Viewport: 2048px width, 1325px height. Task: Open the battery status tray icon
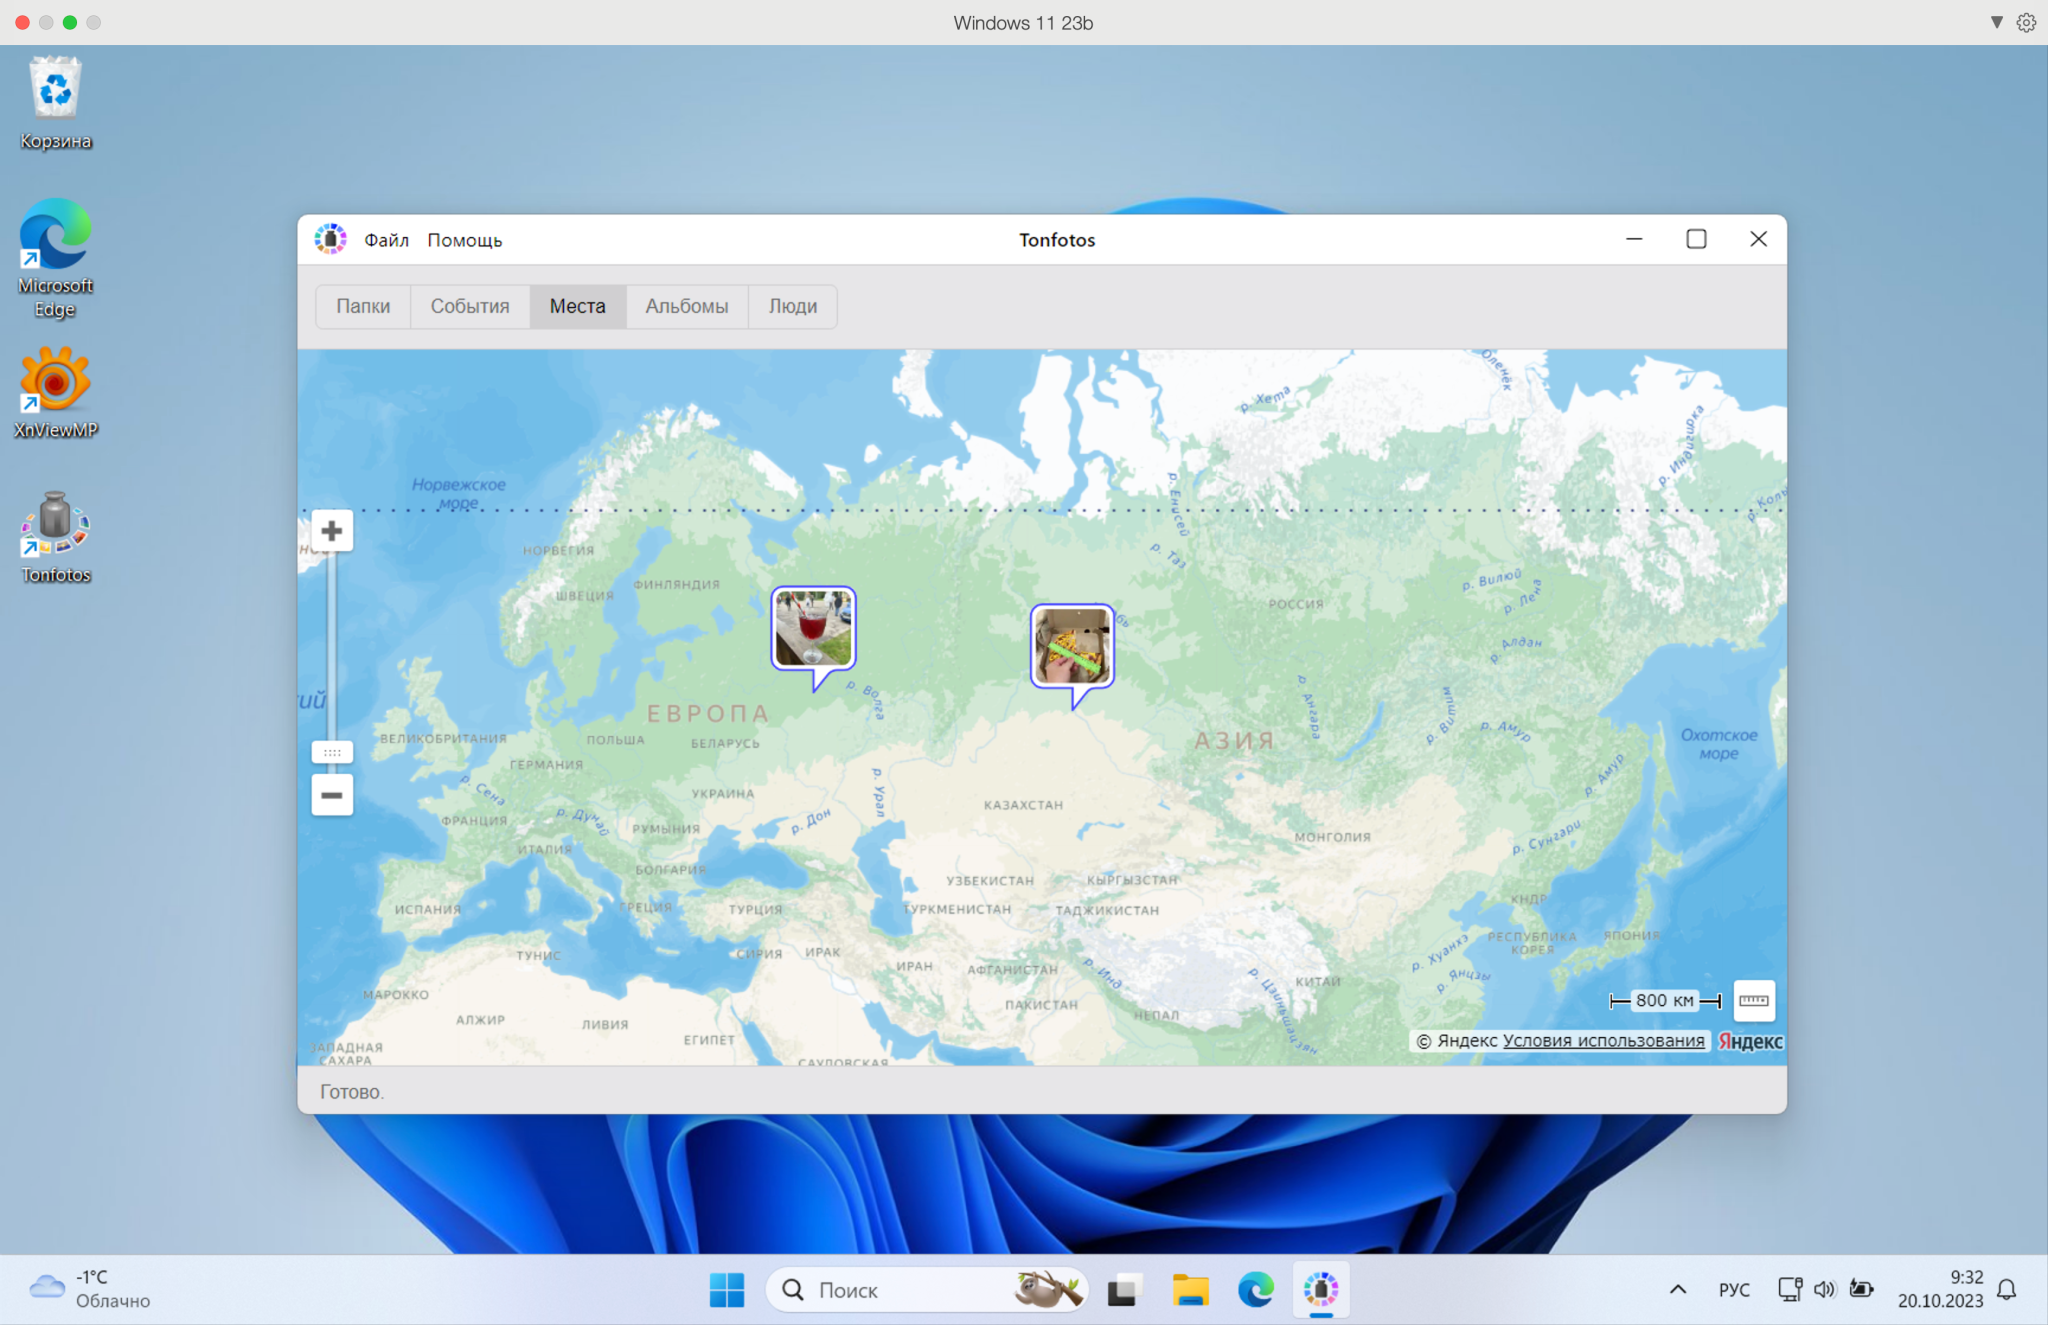tap(1861, 1289)
